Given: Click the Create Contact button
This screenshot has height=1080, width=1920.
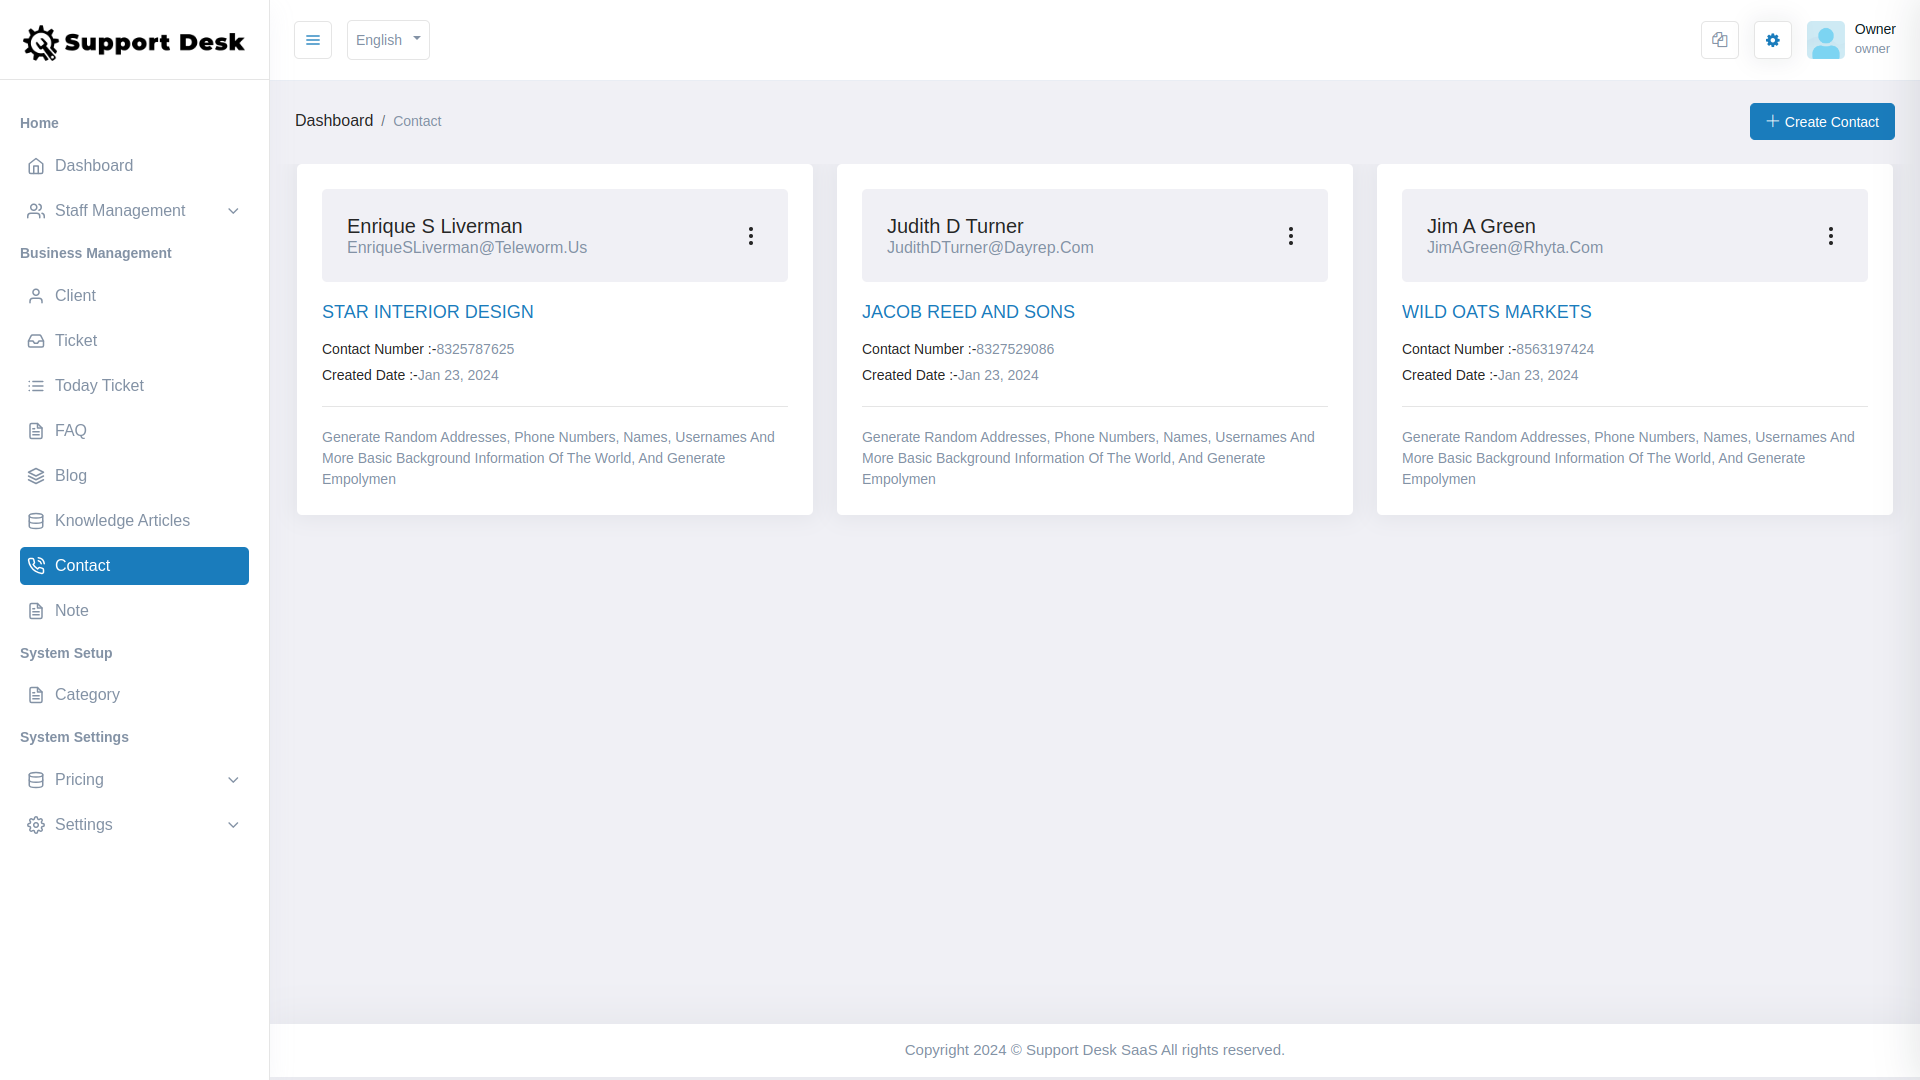Looking at the screenshot, I should tap(1822, 121).
